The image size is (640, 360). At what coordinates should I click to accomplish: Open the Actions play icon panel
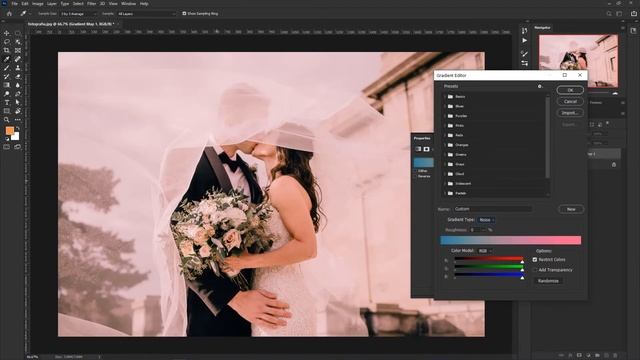click(524, 40)
